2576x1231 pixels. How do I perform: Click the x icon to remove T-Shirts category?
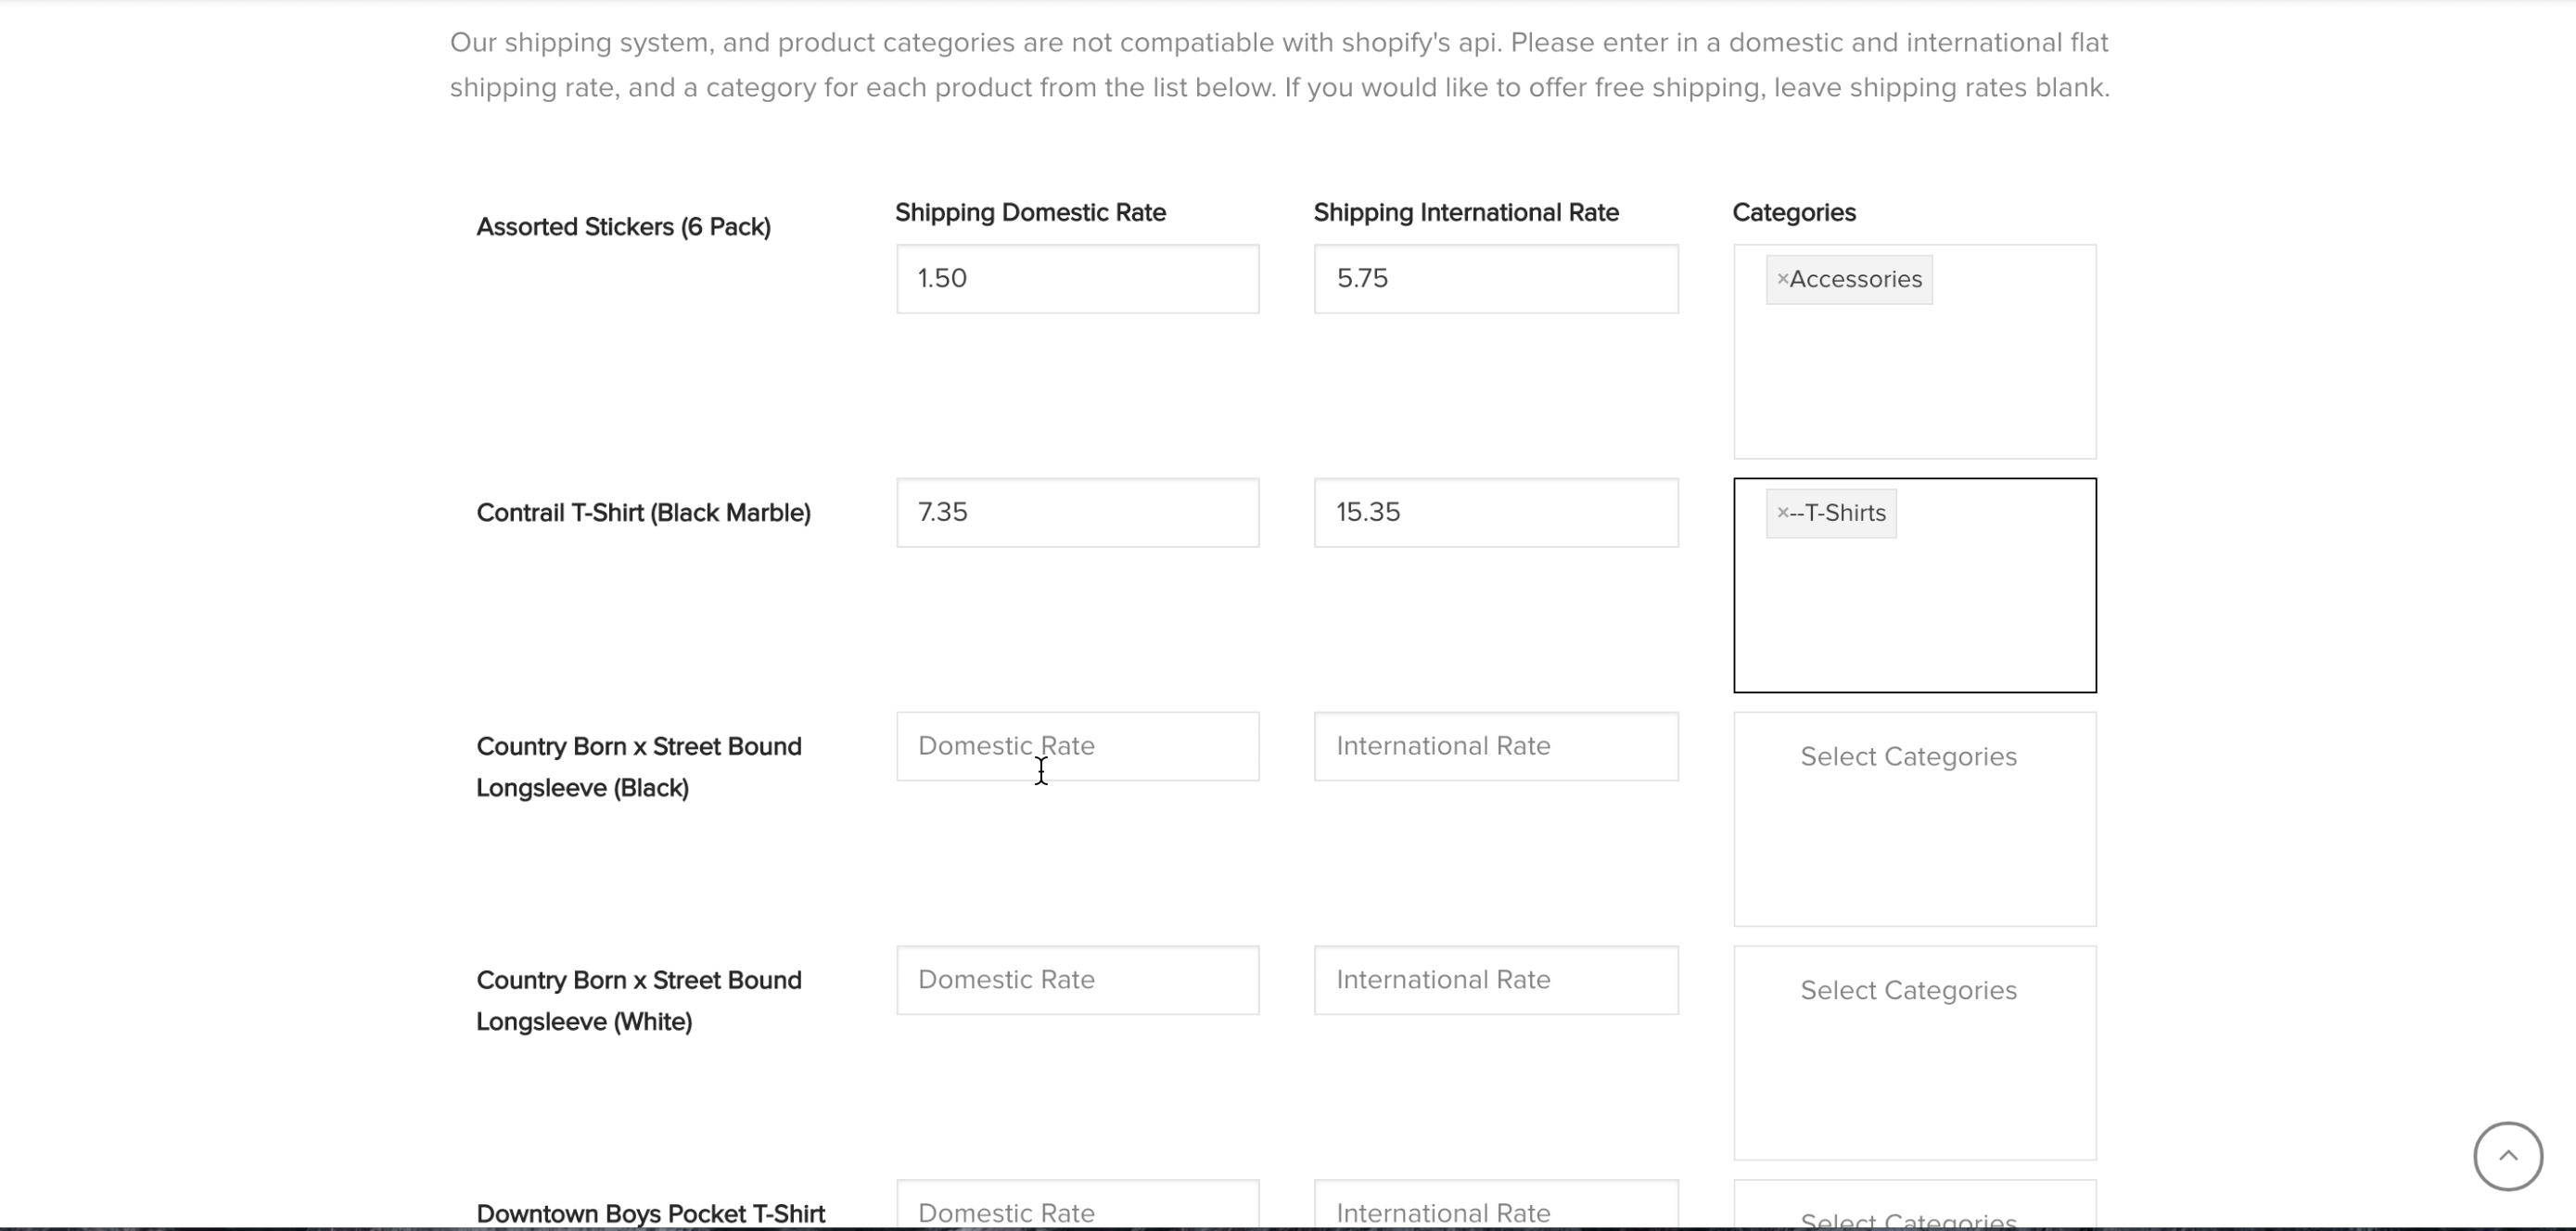(x=1782, y=512)
